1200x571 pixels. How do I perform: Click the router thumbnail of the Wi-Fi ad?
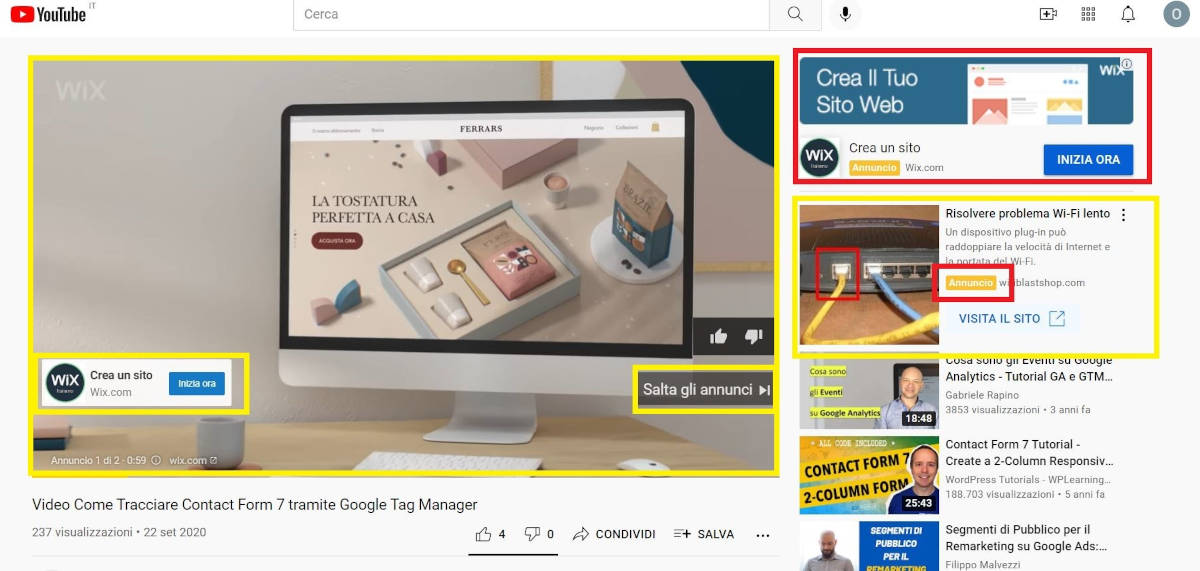(869, 275)
